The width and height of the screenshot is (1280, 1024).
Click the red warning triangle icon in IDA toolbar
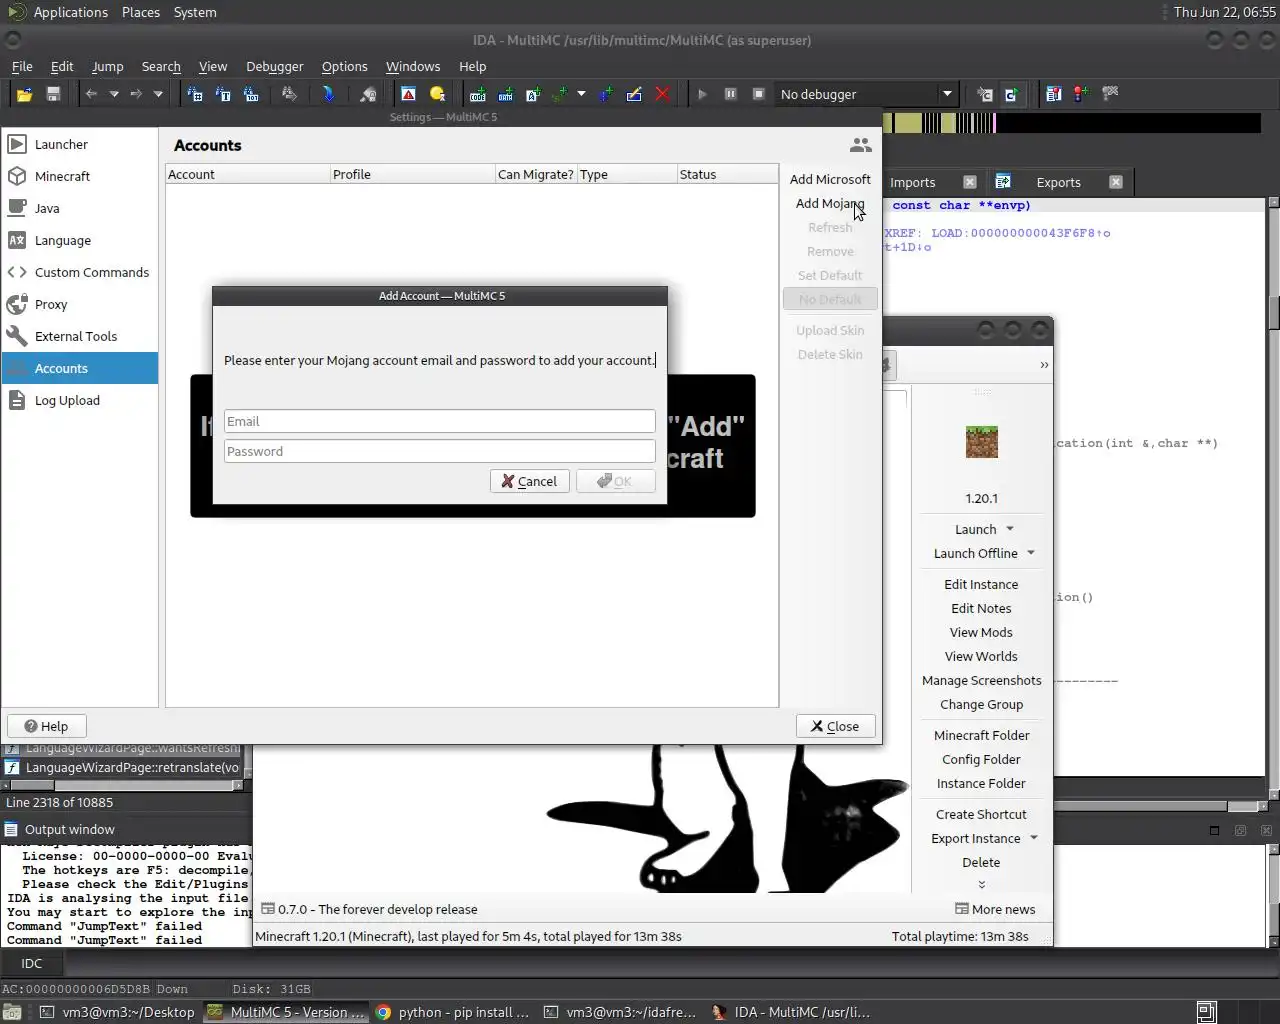pyautogui.click(x=408, y=94)
